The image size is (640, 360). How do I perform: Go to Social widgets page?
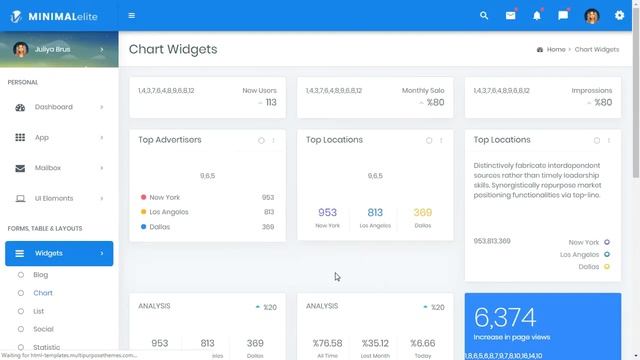click(x=43, y=329)
